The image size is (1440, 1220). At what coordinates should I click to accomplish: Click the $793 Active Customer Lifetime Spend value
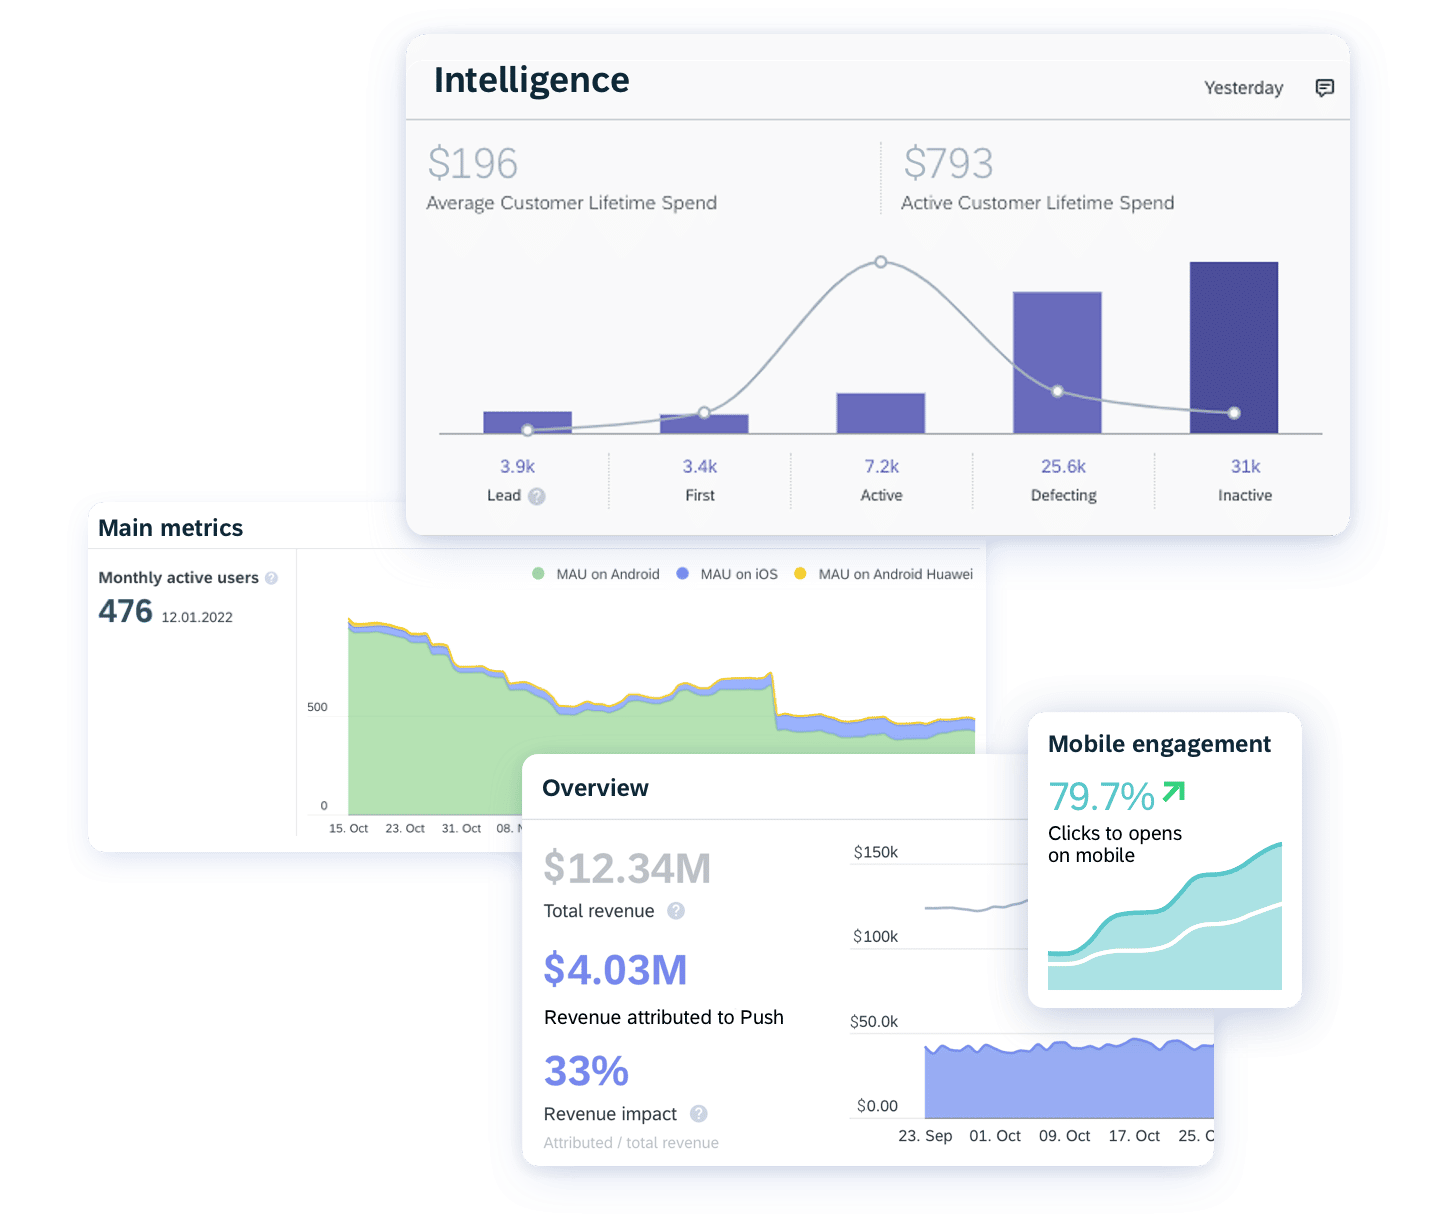tap(948, 163)
